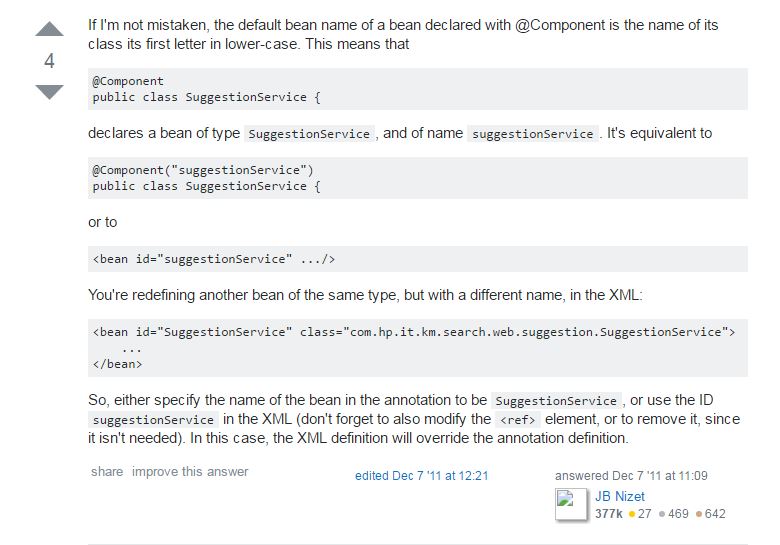This screenshot has height=545, width=780.
Task: Click the inline <ref> code snippet
Action: 518,420
